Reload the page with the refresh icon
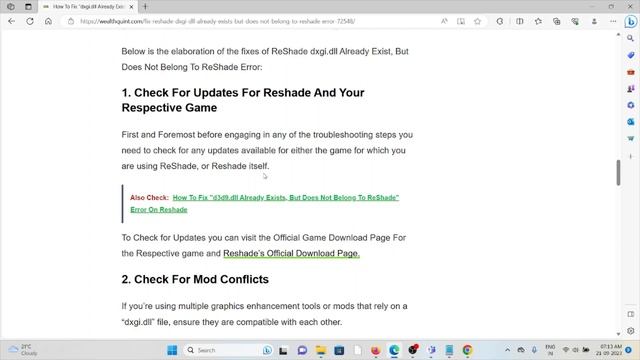This screenshot has height=360, width=640. point(30,21)
